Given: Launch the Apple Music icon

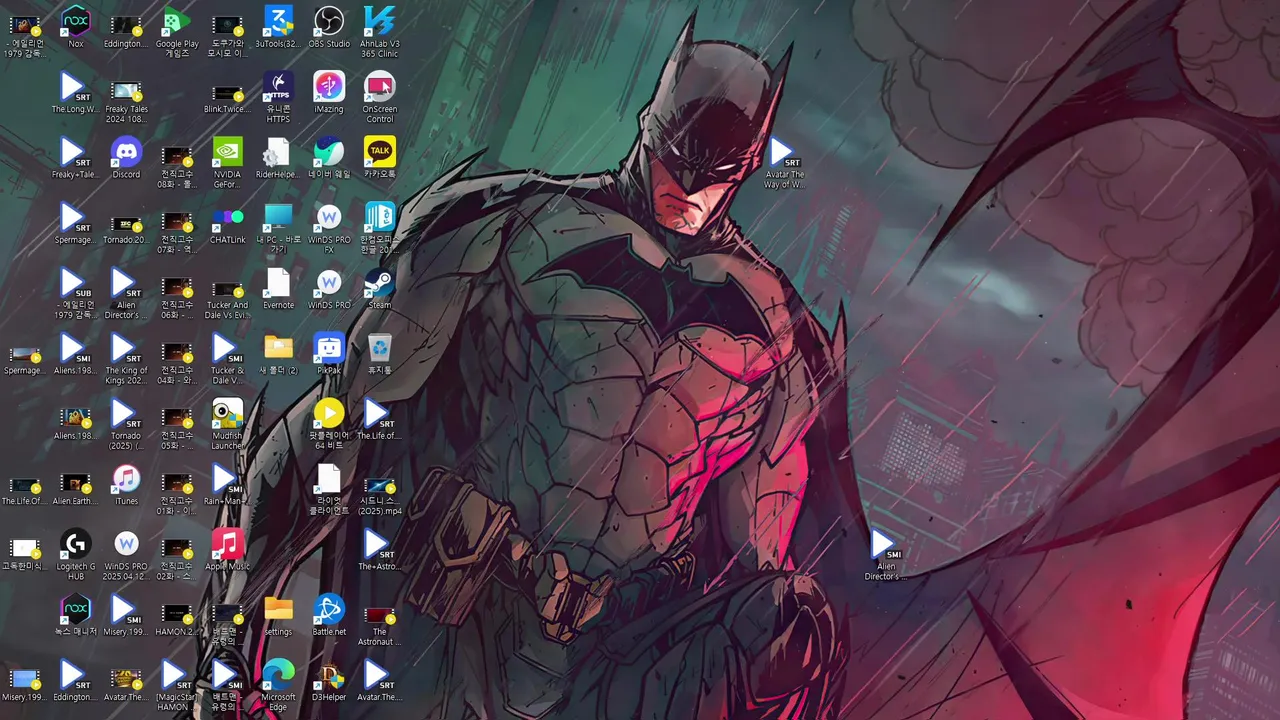Looking at the screenshot, I should pyautogui.click(x=228, y=550).
